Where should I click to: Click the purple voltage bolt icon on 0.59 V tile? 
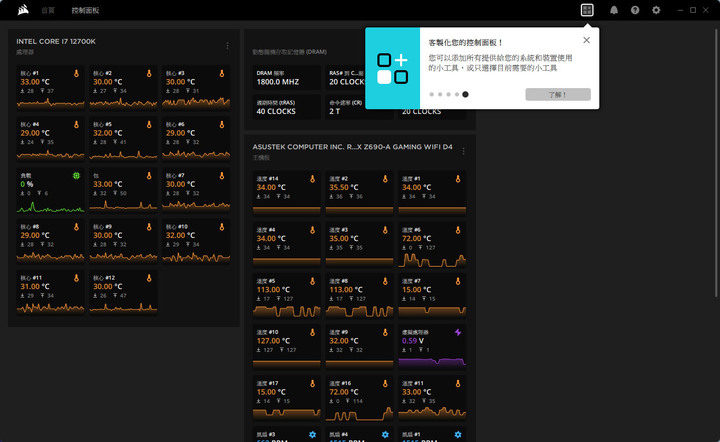coord(458,332)
